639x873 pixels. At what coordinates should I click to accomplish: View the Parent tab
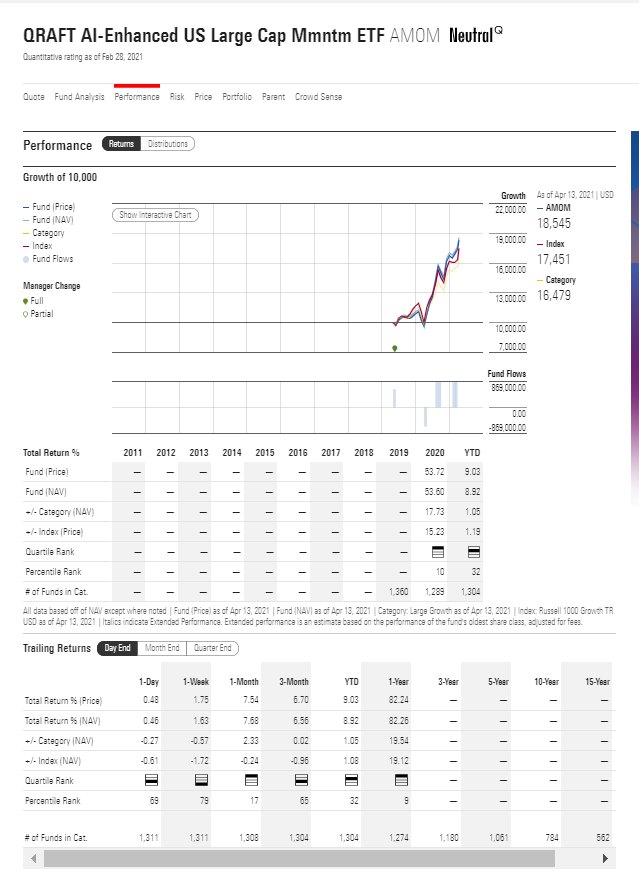pos(273,97)
